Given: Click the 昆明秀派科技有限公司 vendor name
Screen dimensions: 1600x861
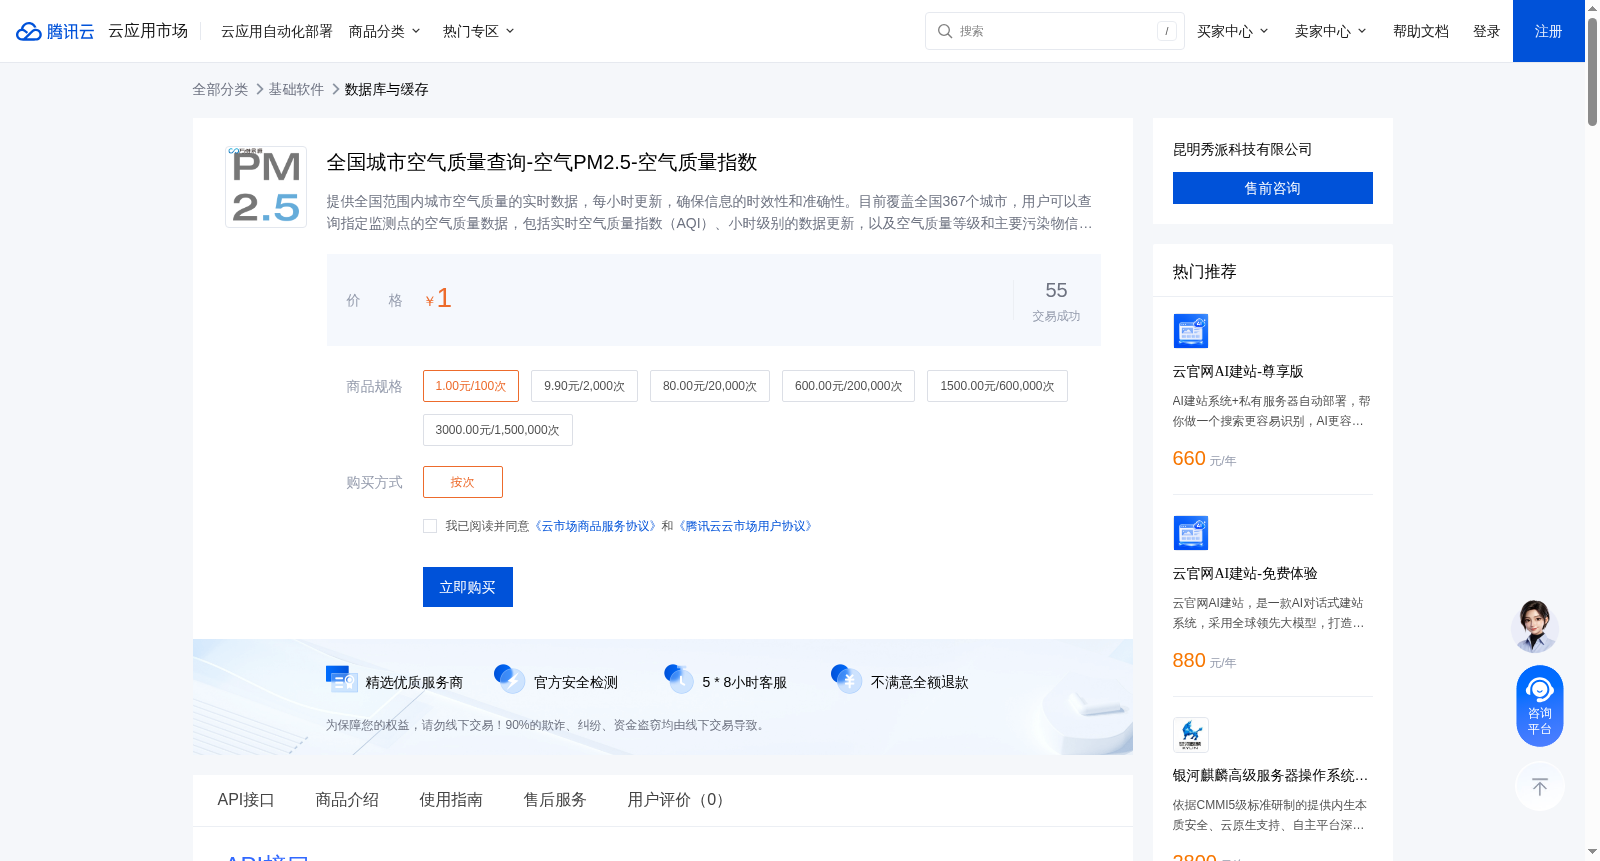Looking at the screenshot, I should click(1242, 149).
